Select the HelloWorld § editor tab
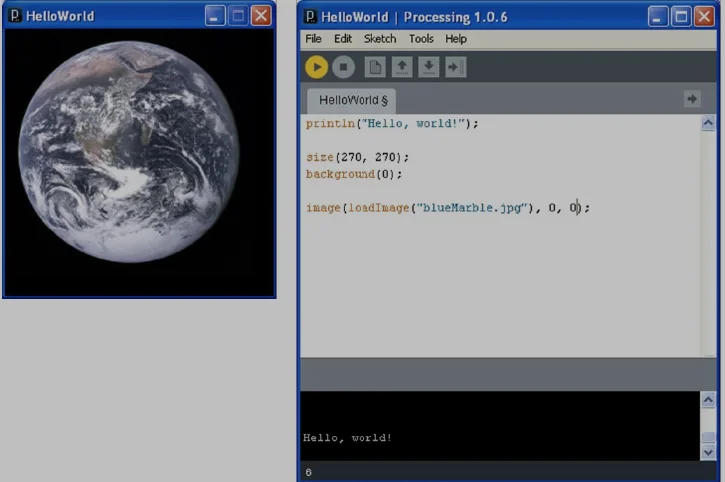Image resolution: width=725 pixels, height=482 pixels. (352, 100)
